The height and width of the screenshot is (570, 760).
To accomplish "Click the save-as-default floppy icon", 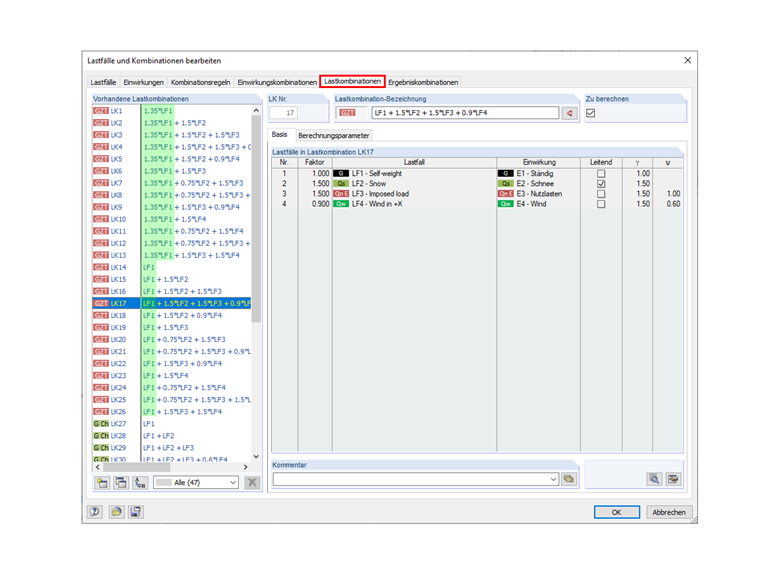I will [x=136, y=512].
